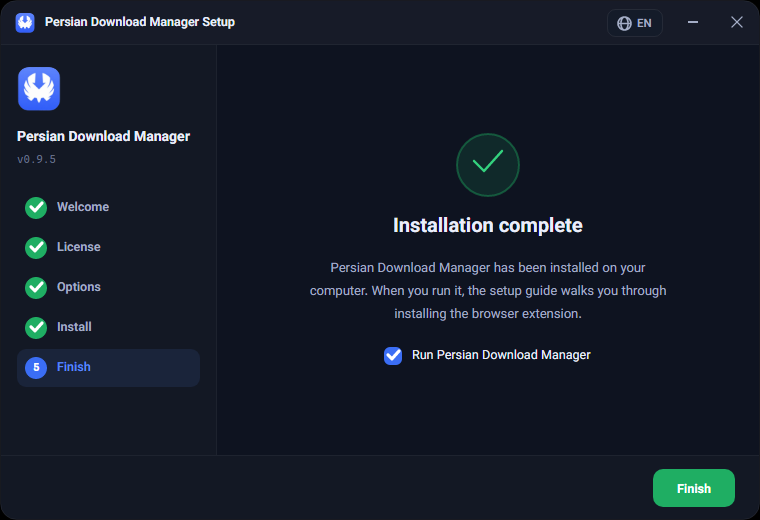Select the License step in sidebar
The height and width of the screenshot is (520, 760).
click(108, 247)
